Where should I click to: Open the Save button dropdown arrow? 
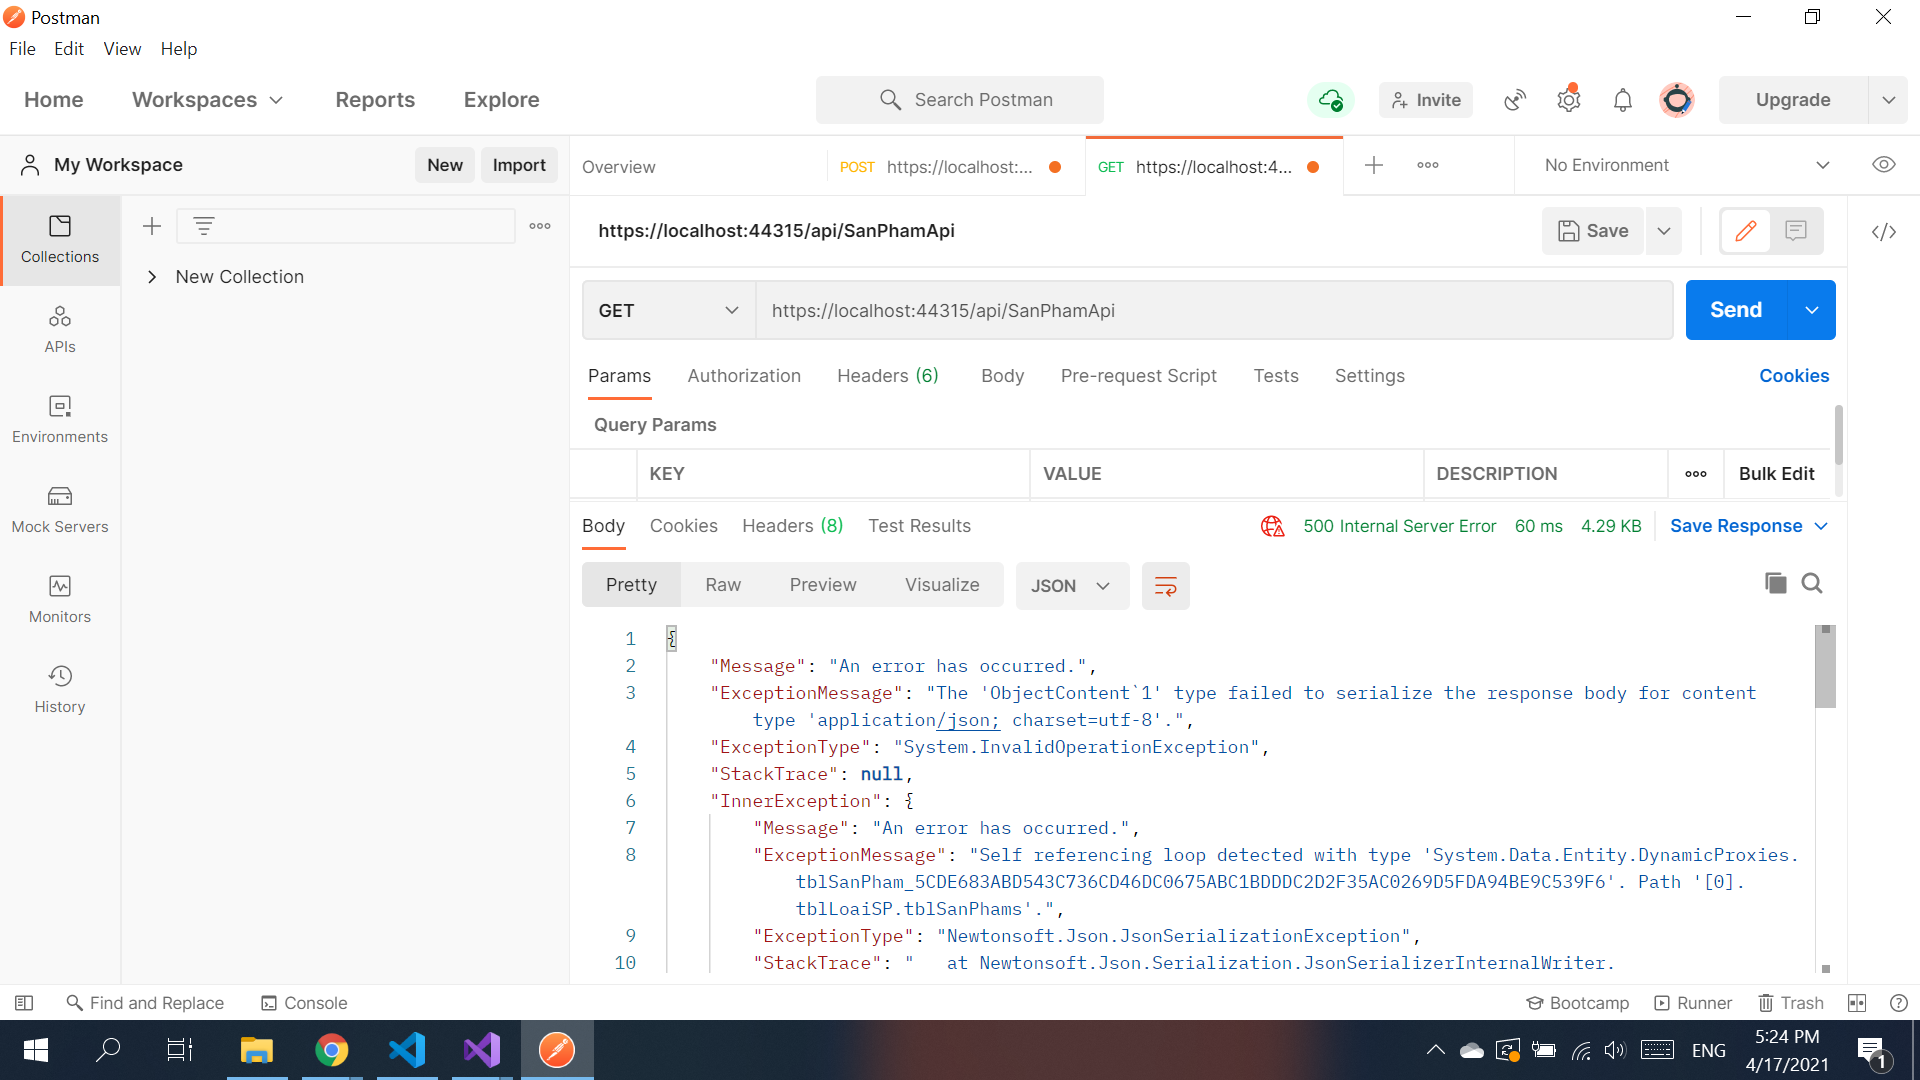click(x=1664, y=231)
